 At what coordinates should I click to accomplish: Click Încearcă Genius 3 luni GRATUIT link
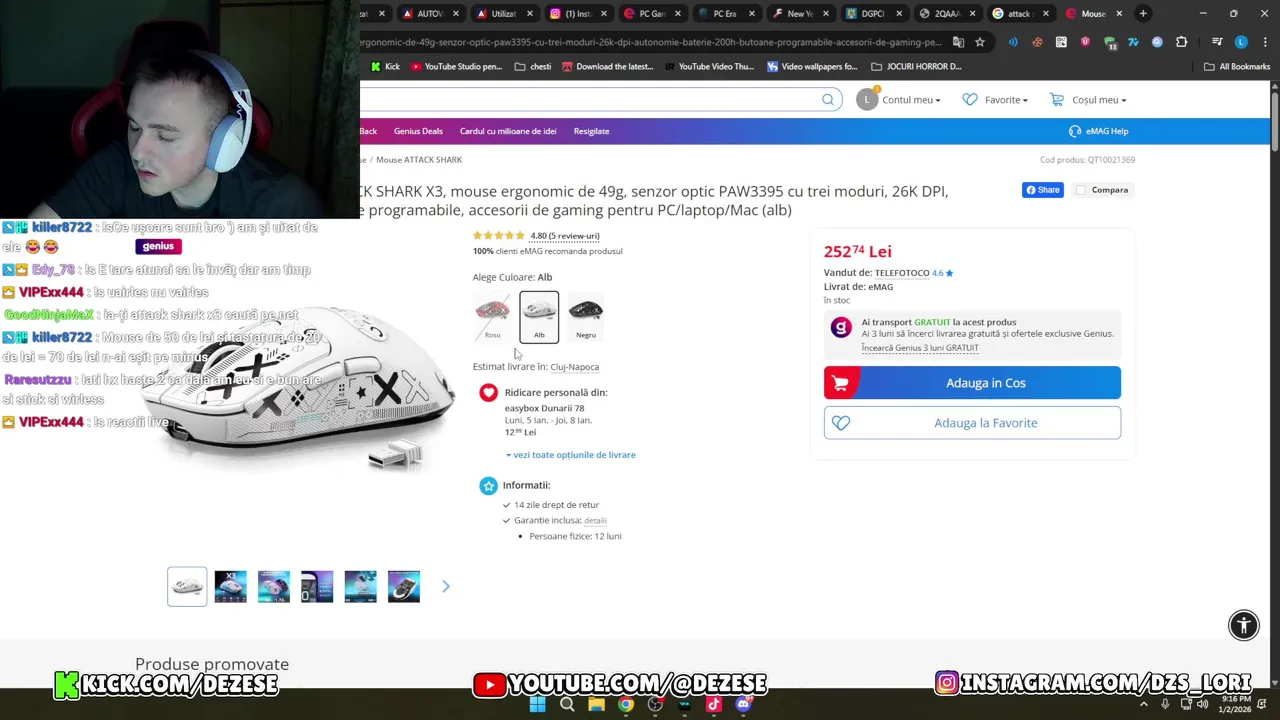pyautogui.click(x=920, y=348)
